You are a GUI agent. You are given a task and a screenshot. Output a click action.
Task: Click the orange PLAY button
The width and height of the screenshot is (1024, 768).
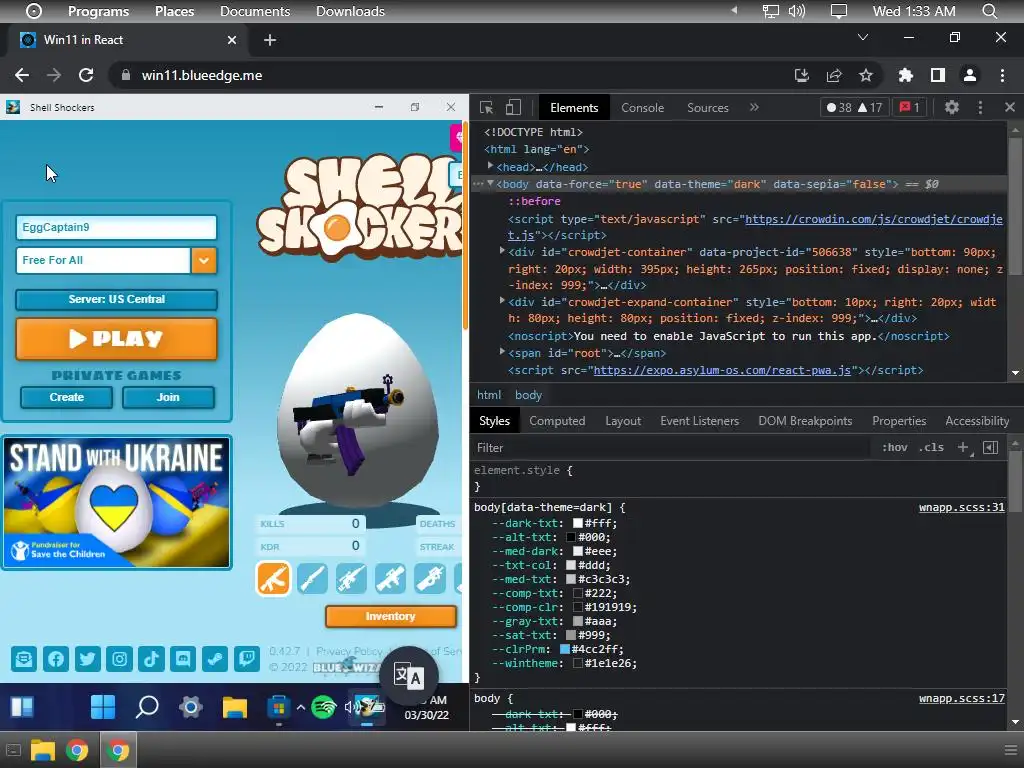point(116,339)
